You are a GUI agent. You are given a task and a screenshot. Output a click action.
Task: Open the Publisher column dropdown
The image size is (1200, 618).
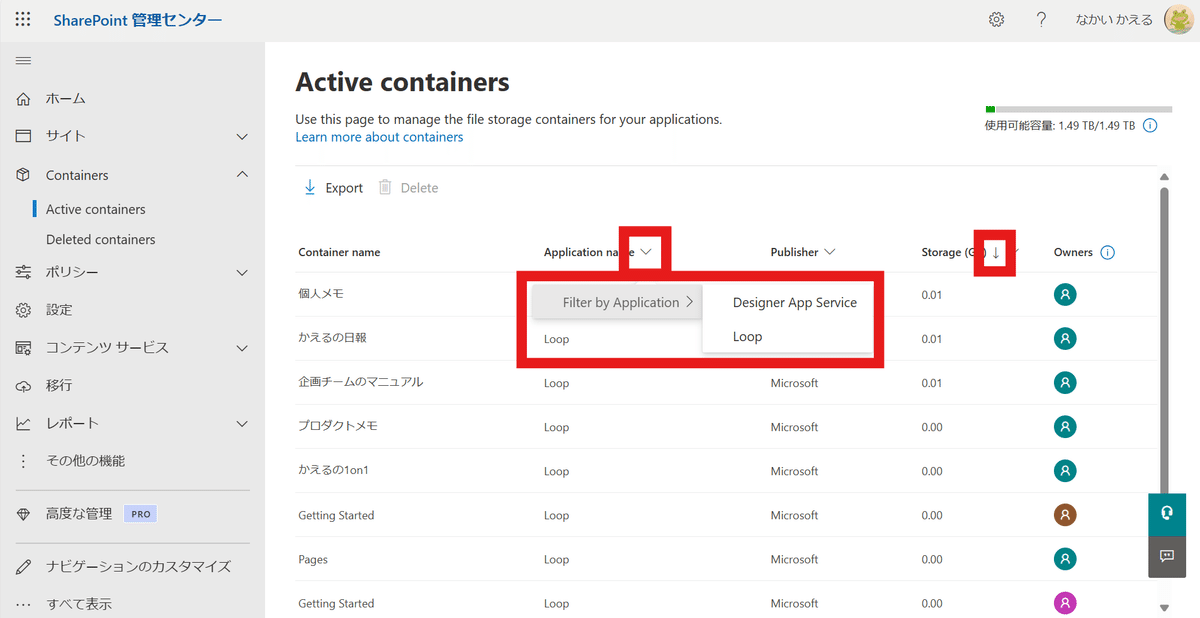point(828,252)
